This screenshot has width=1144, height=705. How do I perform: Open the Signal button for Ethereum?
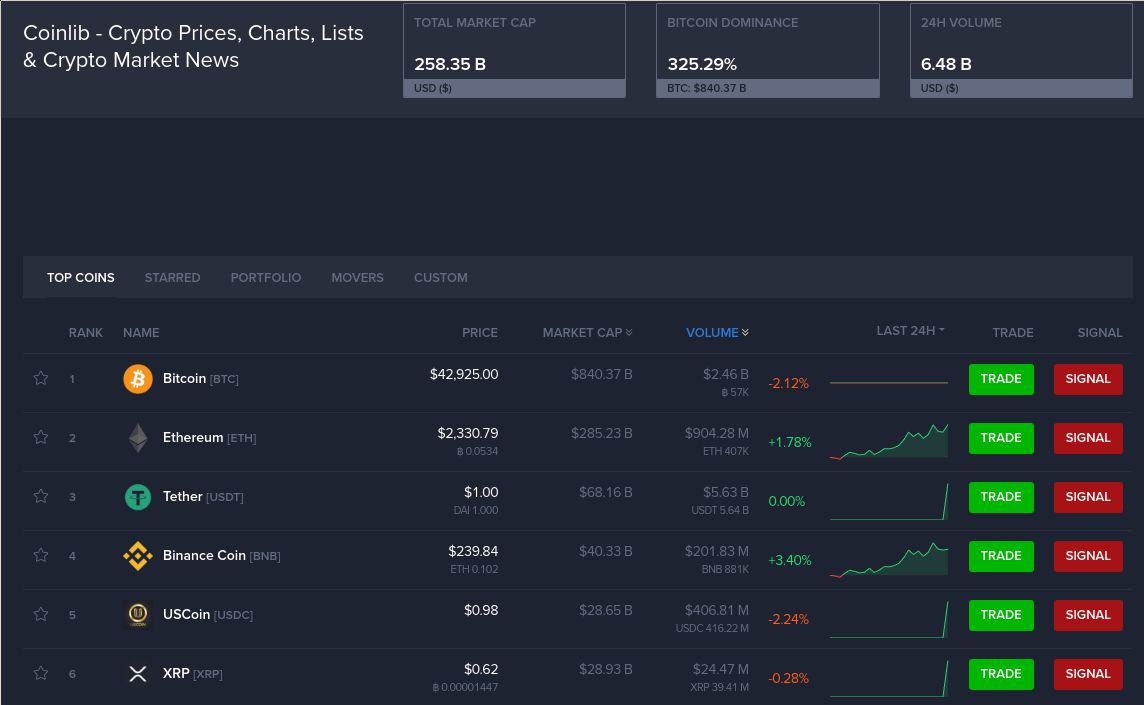1088,438
